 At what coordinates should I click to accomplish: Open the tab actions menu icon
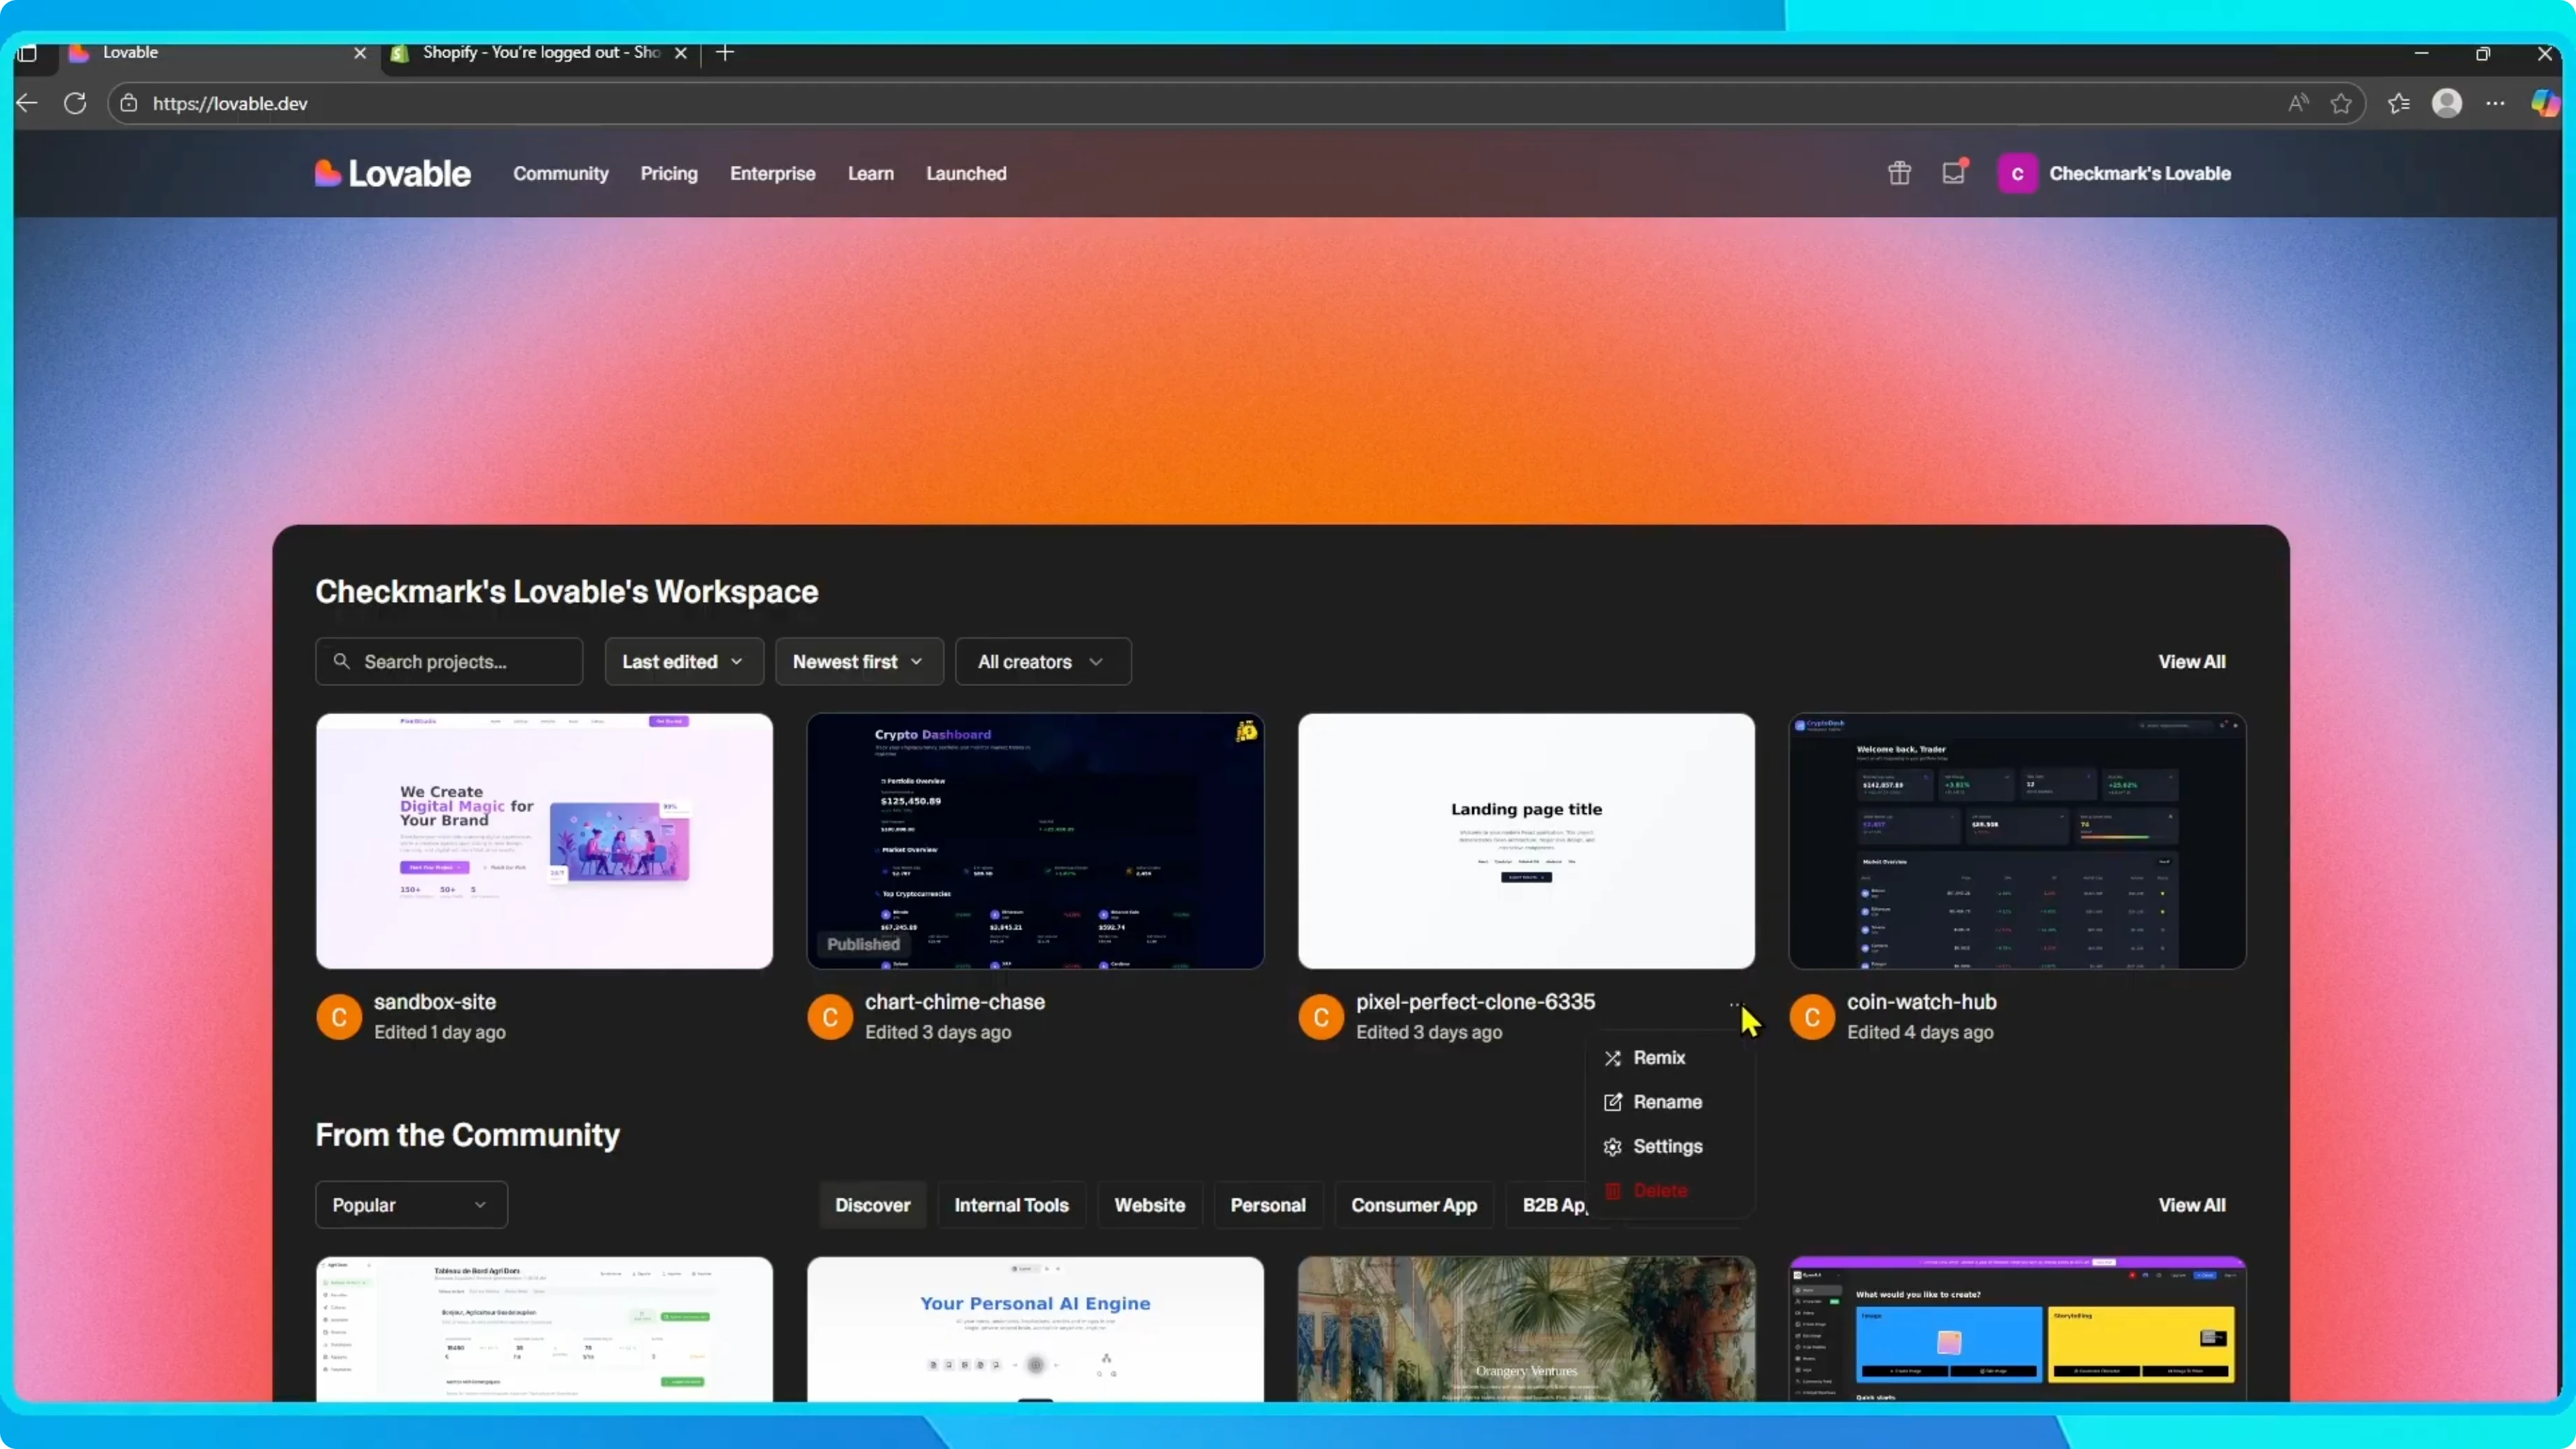[x=27, y=53]
